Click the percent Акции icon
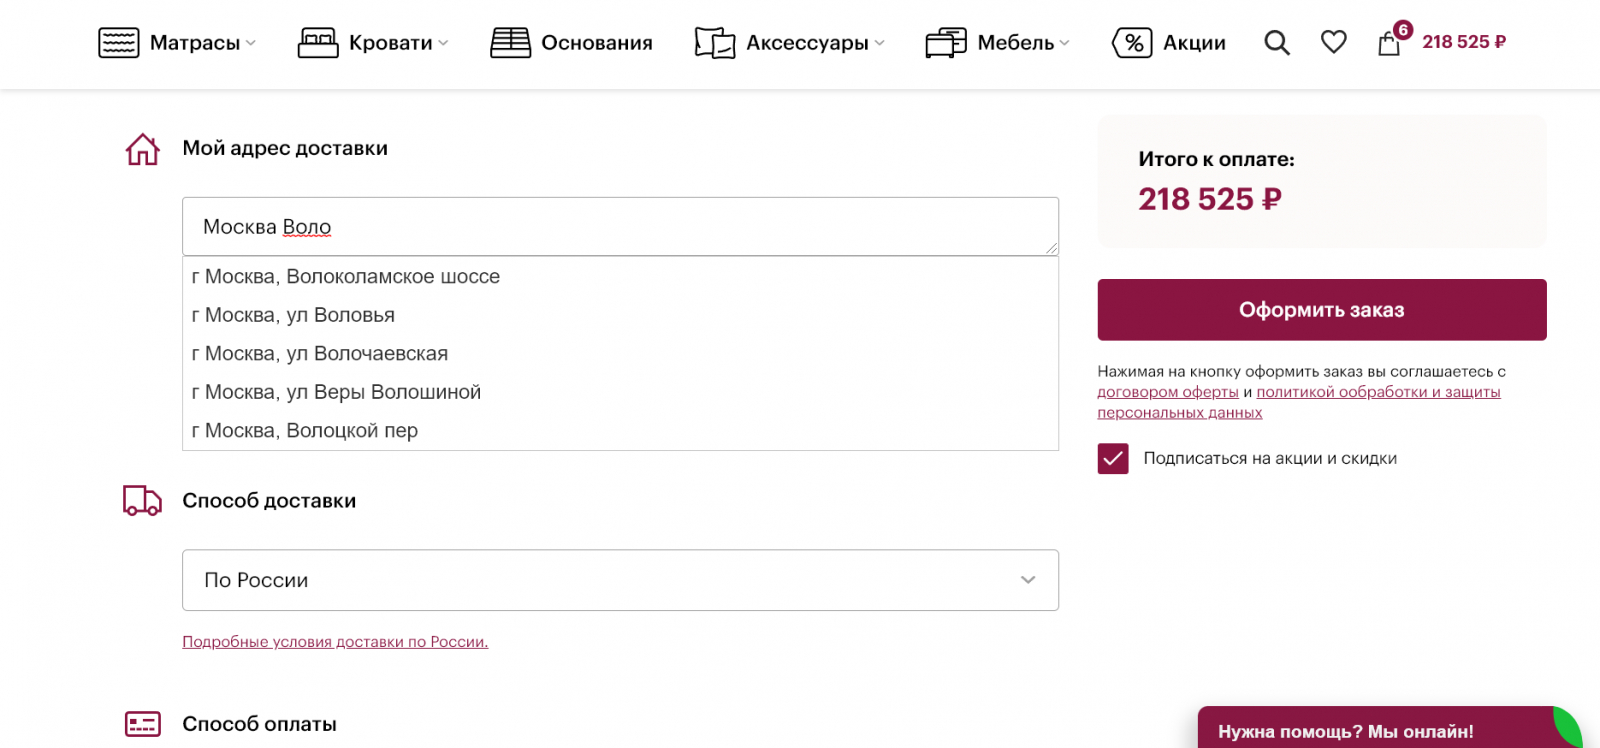This screenshot has height=748, width=1600. (x=1132, y=43)
